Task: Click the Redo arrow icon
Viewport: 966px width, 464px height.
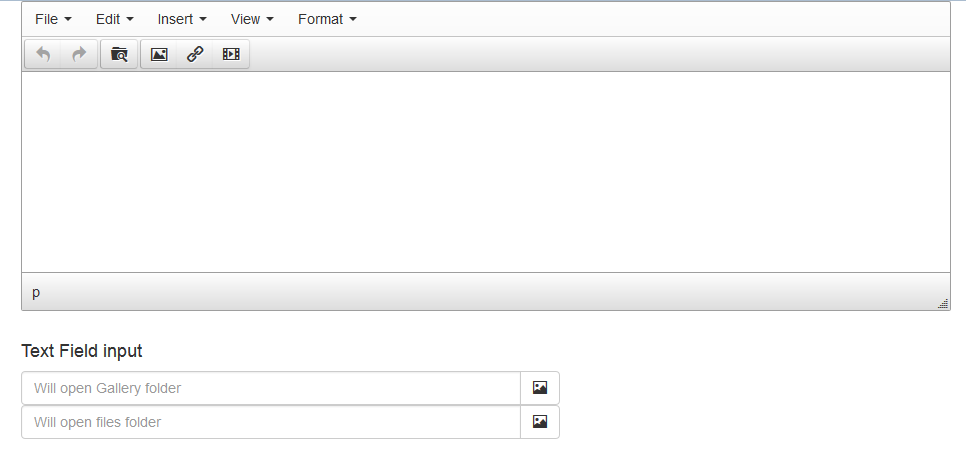Action: [79, 54]
